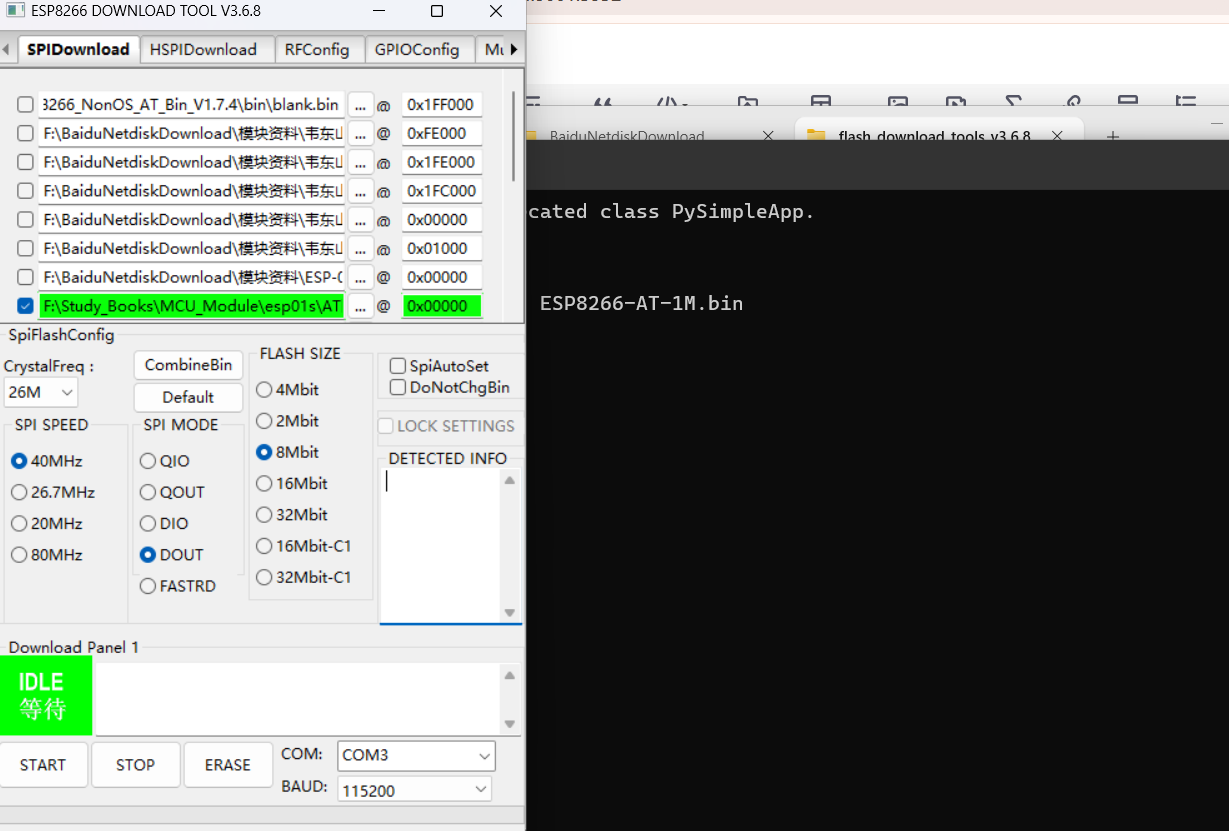This screenshot has height=831, width=1229.
Task: Select 26.7MHz SPI speed
Action: (x=19, y=492)
